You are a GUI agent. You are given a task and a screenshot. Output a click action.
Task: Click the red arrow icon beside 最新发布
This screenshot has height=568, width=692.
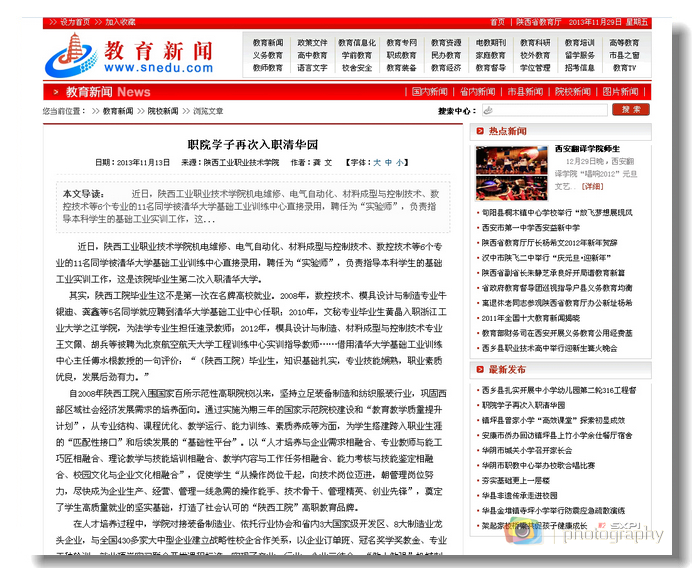pyautogui.click(x=480, y=369)
